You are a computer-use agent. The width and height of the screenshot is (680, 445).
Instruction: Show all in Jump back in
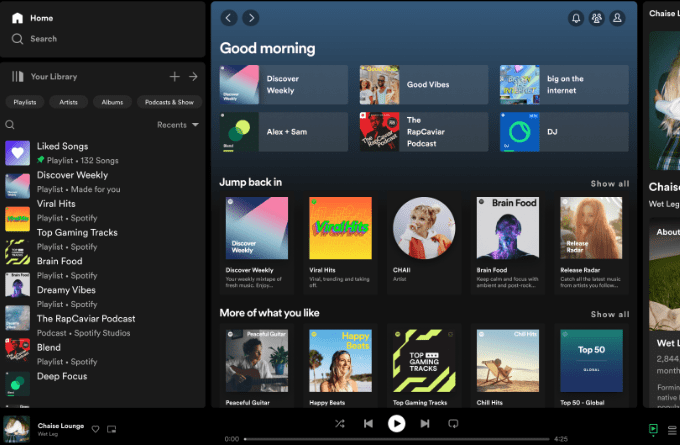point(610,184)
